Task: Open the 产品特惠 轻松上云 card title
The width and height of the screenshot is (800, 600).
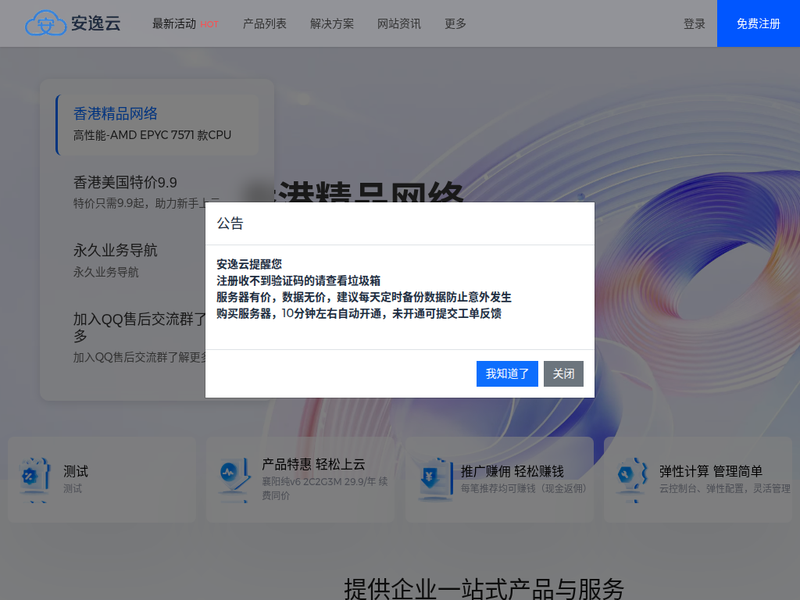Action: (313, 464)
